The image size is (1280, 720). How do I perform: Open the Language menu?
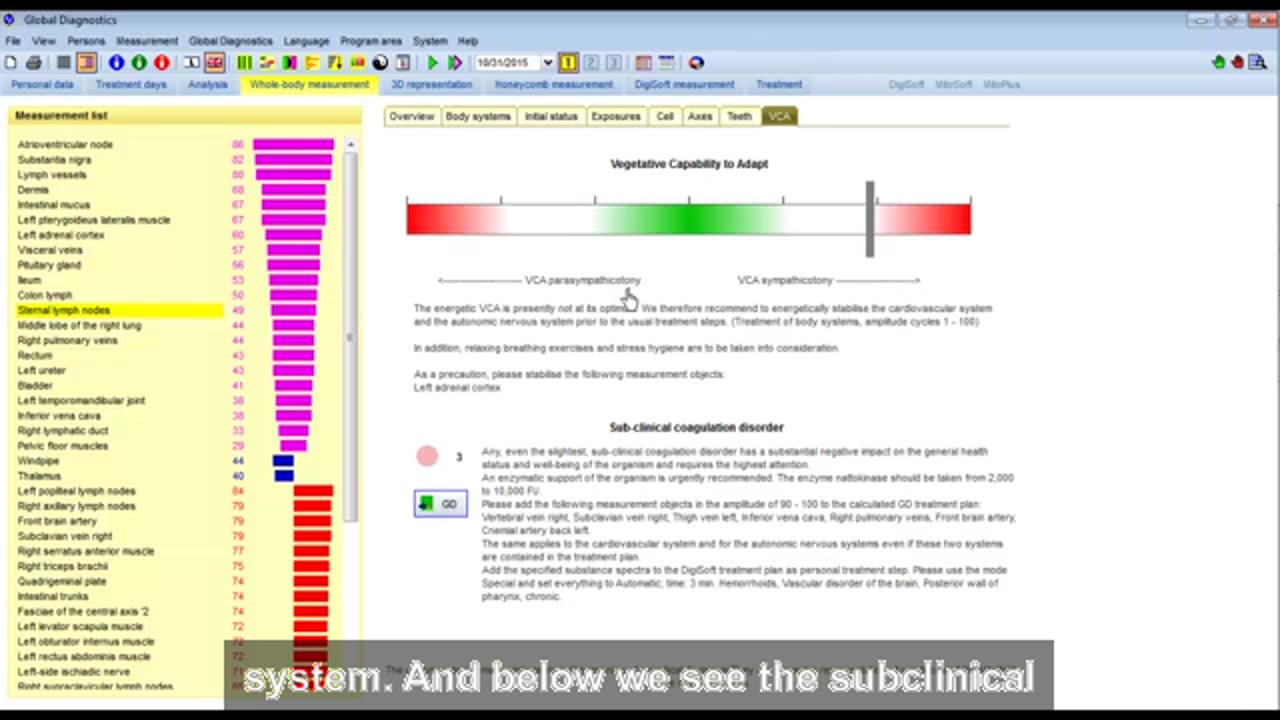click(x=306, y=41)
